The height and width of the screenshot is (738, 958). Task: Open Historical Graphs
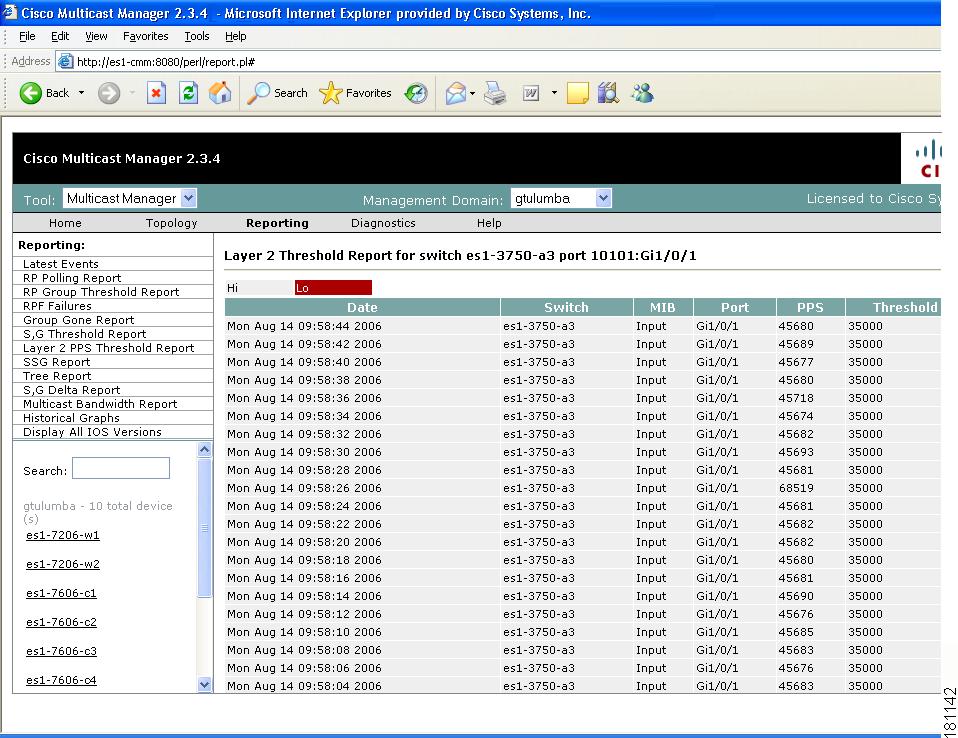(x=71, y=418)
